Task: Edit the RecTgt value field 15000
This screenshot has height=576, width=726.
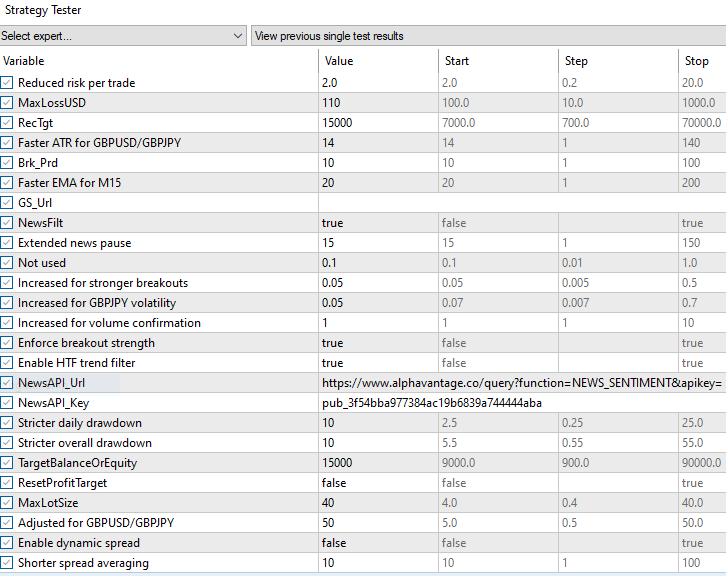Action: coord(376,123)
